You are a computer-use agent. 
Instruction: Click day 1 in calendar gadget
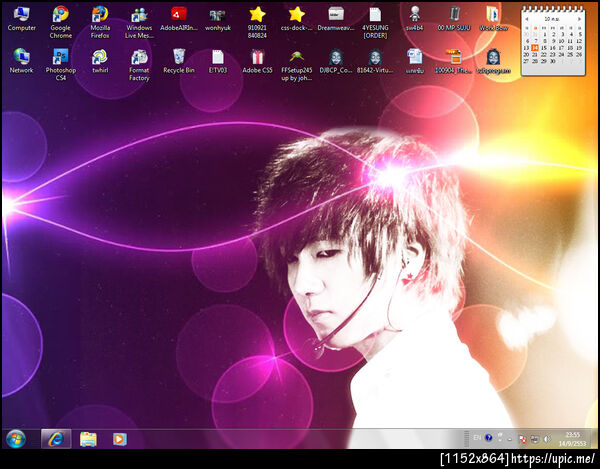[x=543, y=34]
